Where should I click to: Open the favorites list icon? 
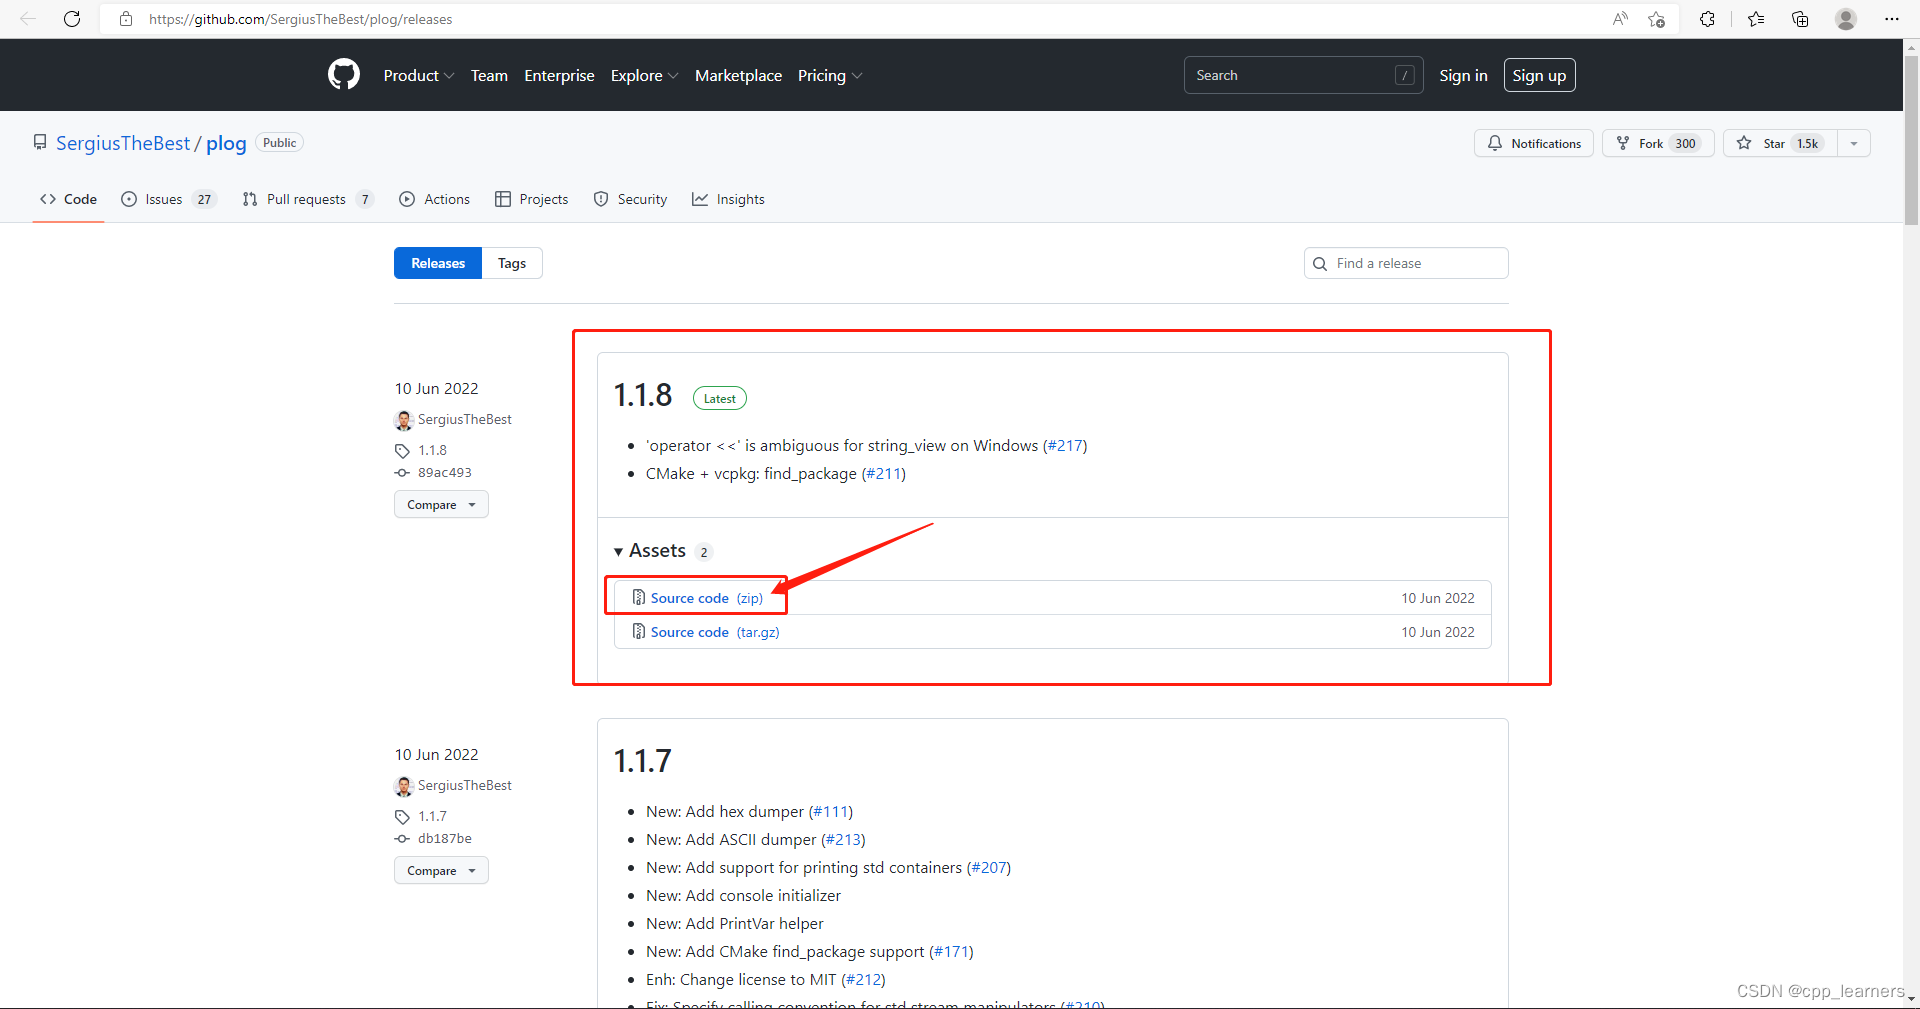click(x=1756, y=19)
